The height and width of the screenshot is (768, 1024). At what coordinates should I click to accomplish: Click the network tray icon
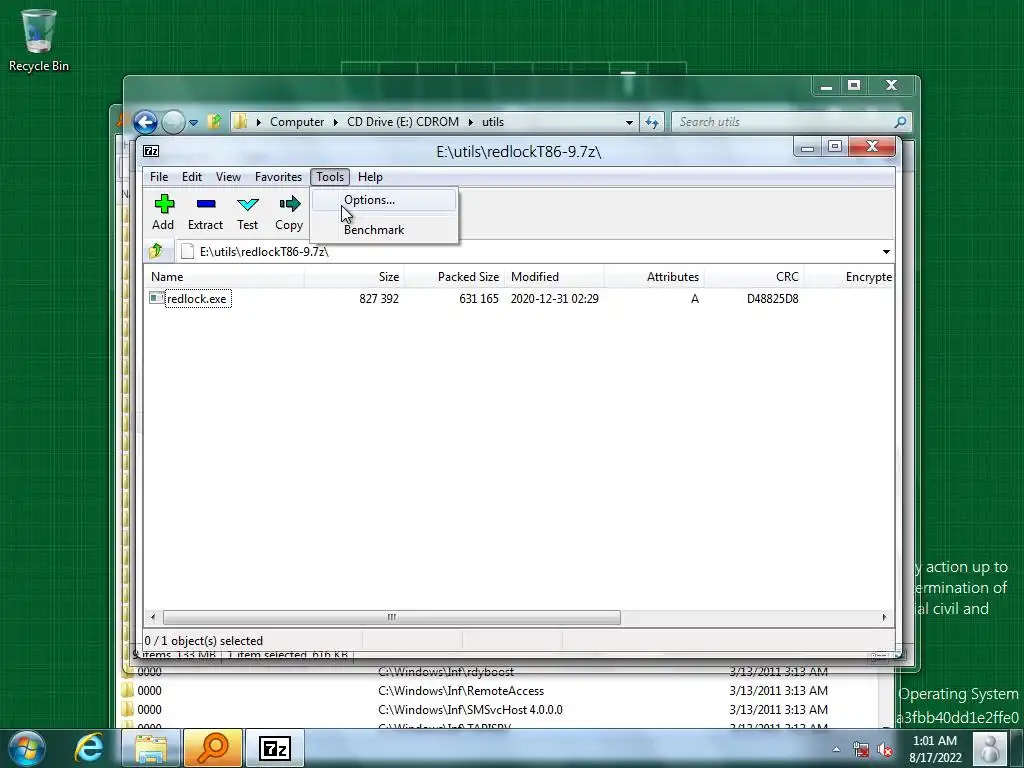click(x=861, y=750)
